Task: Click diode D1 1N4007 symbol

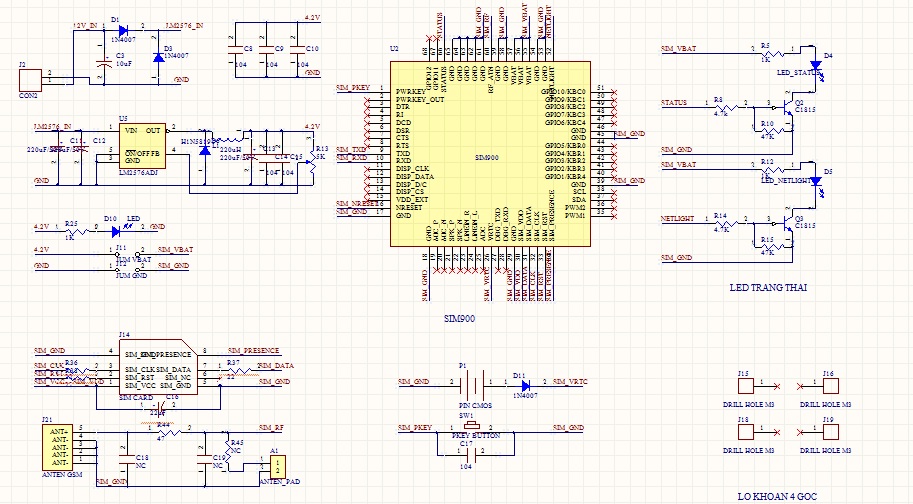Action: (x=123, y=30)
